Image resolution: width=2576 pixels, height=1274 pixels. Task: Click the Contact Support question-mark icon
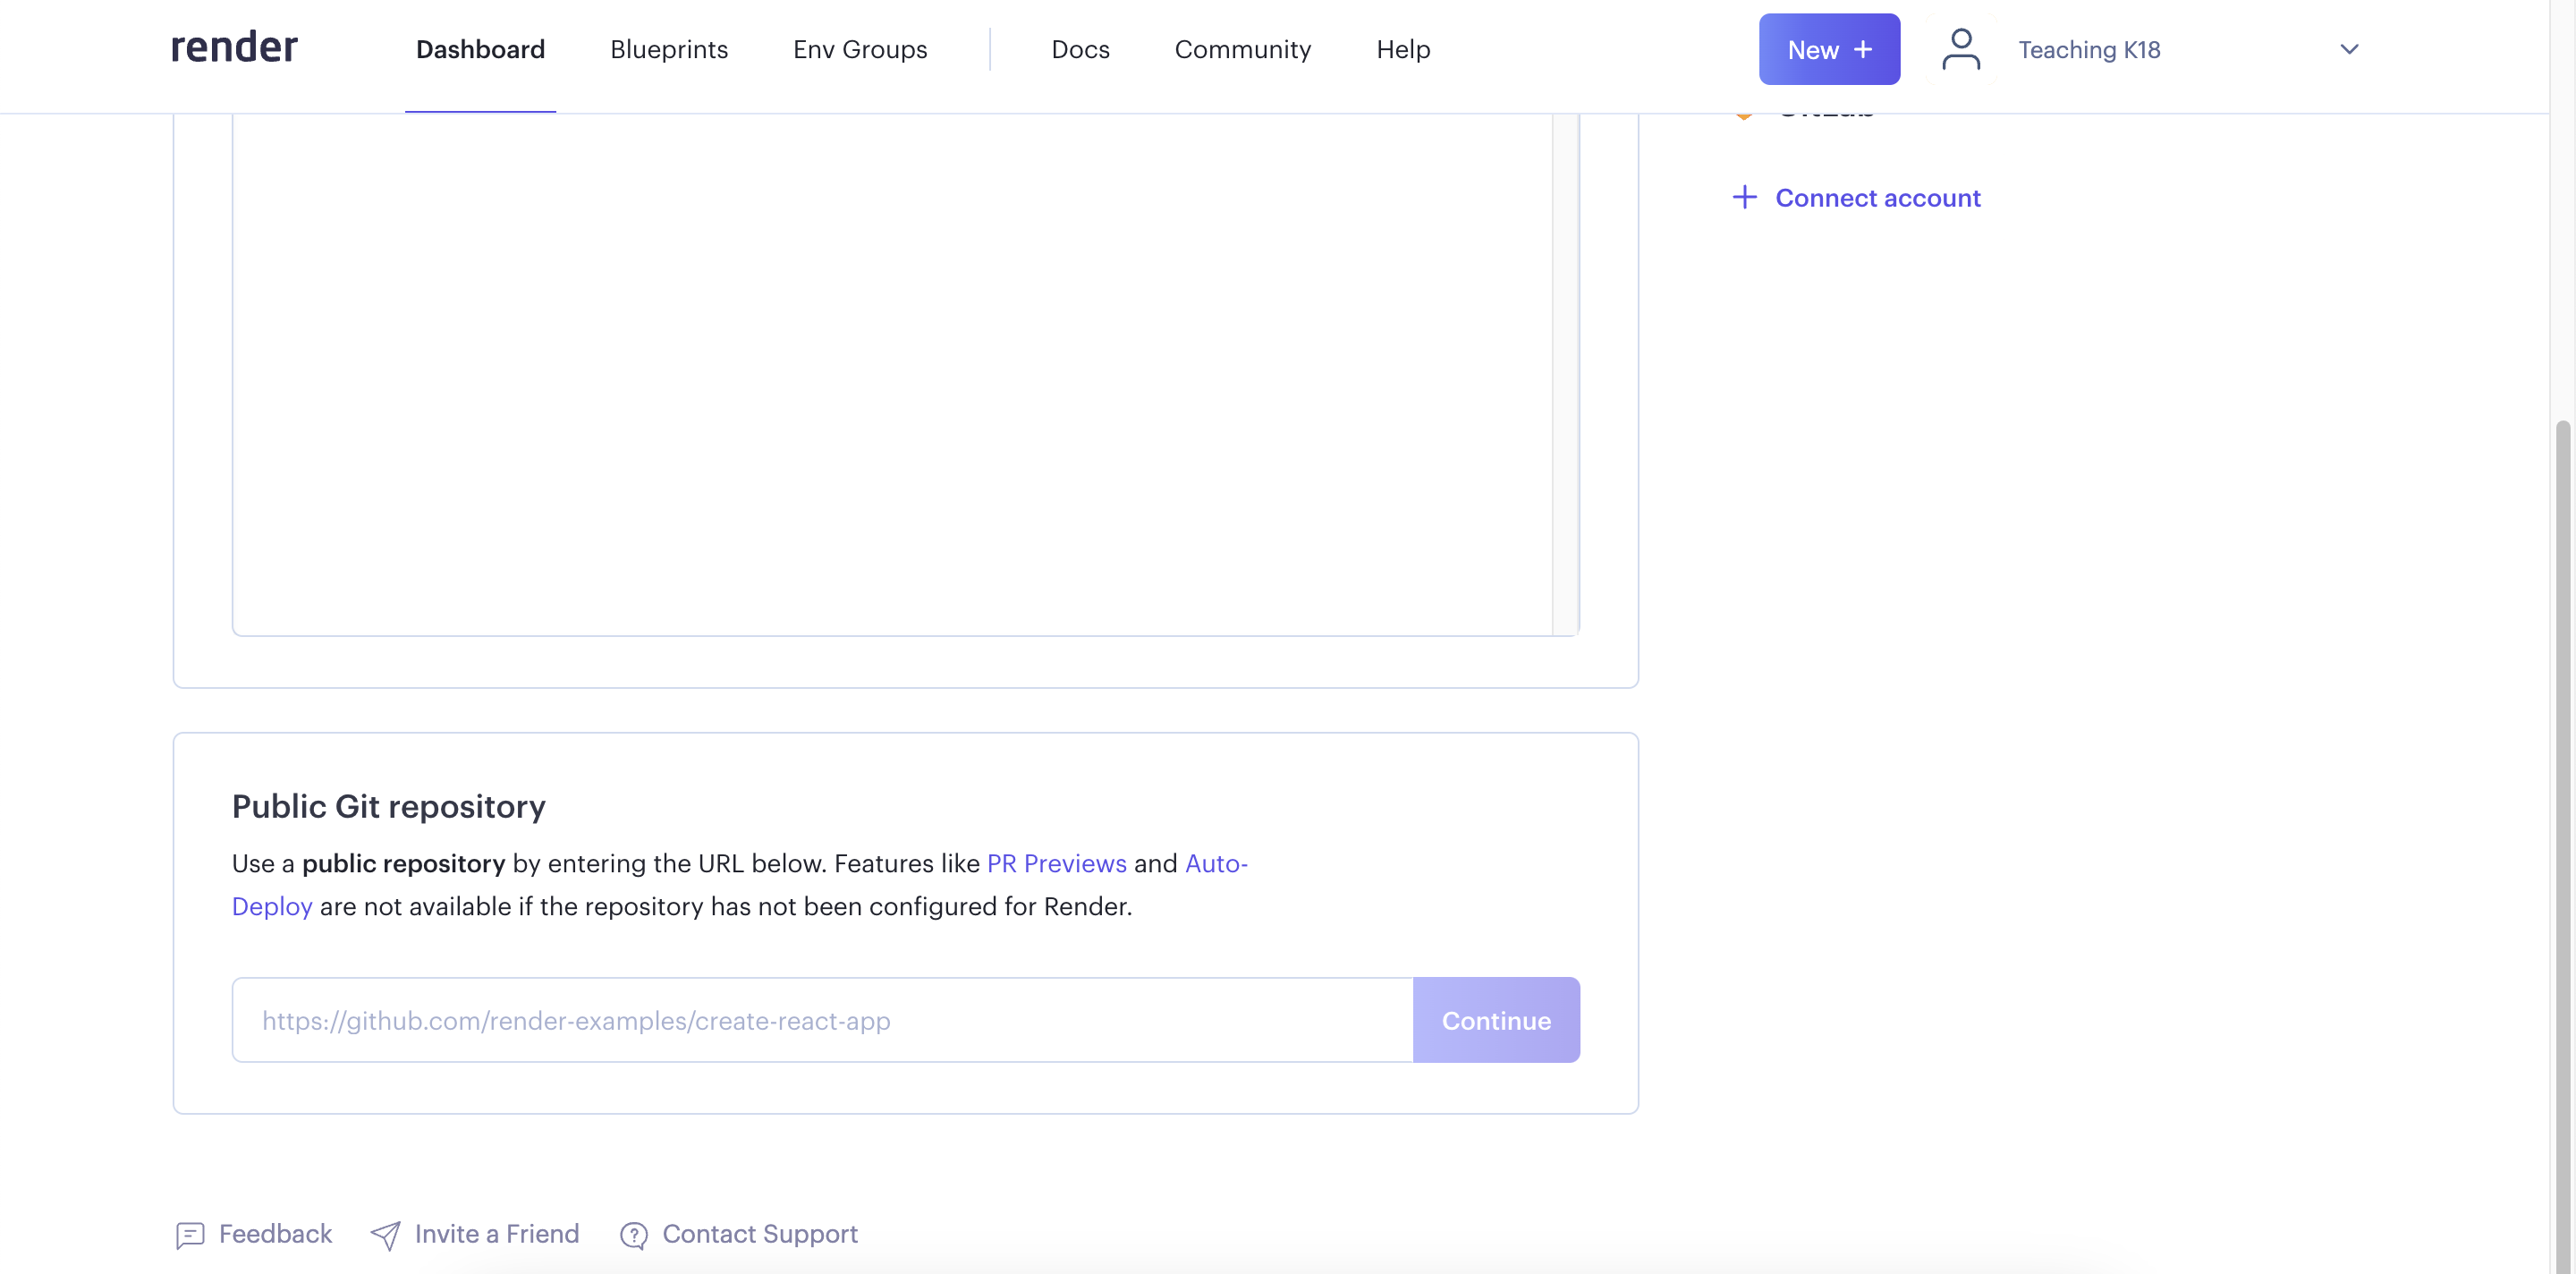[x=633, y=1235]
